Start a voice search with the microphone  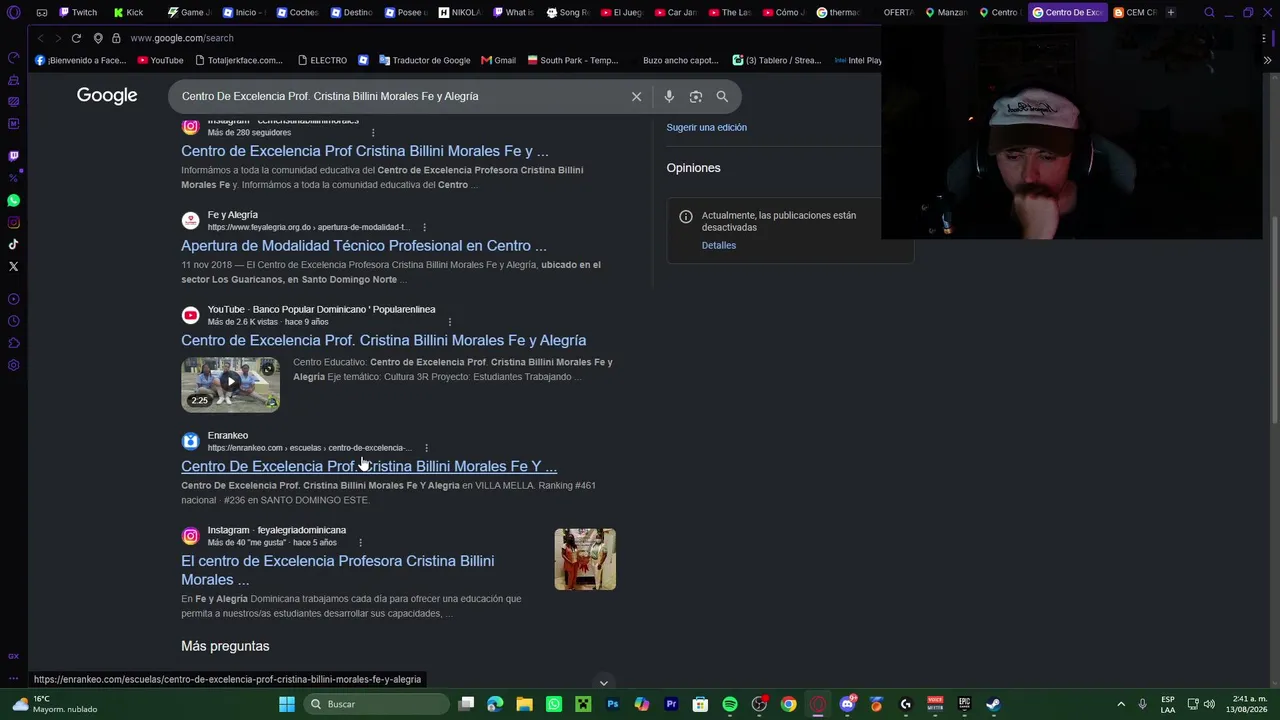point(669,96)
